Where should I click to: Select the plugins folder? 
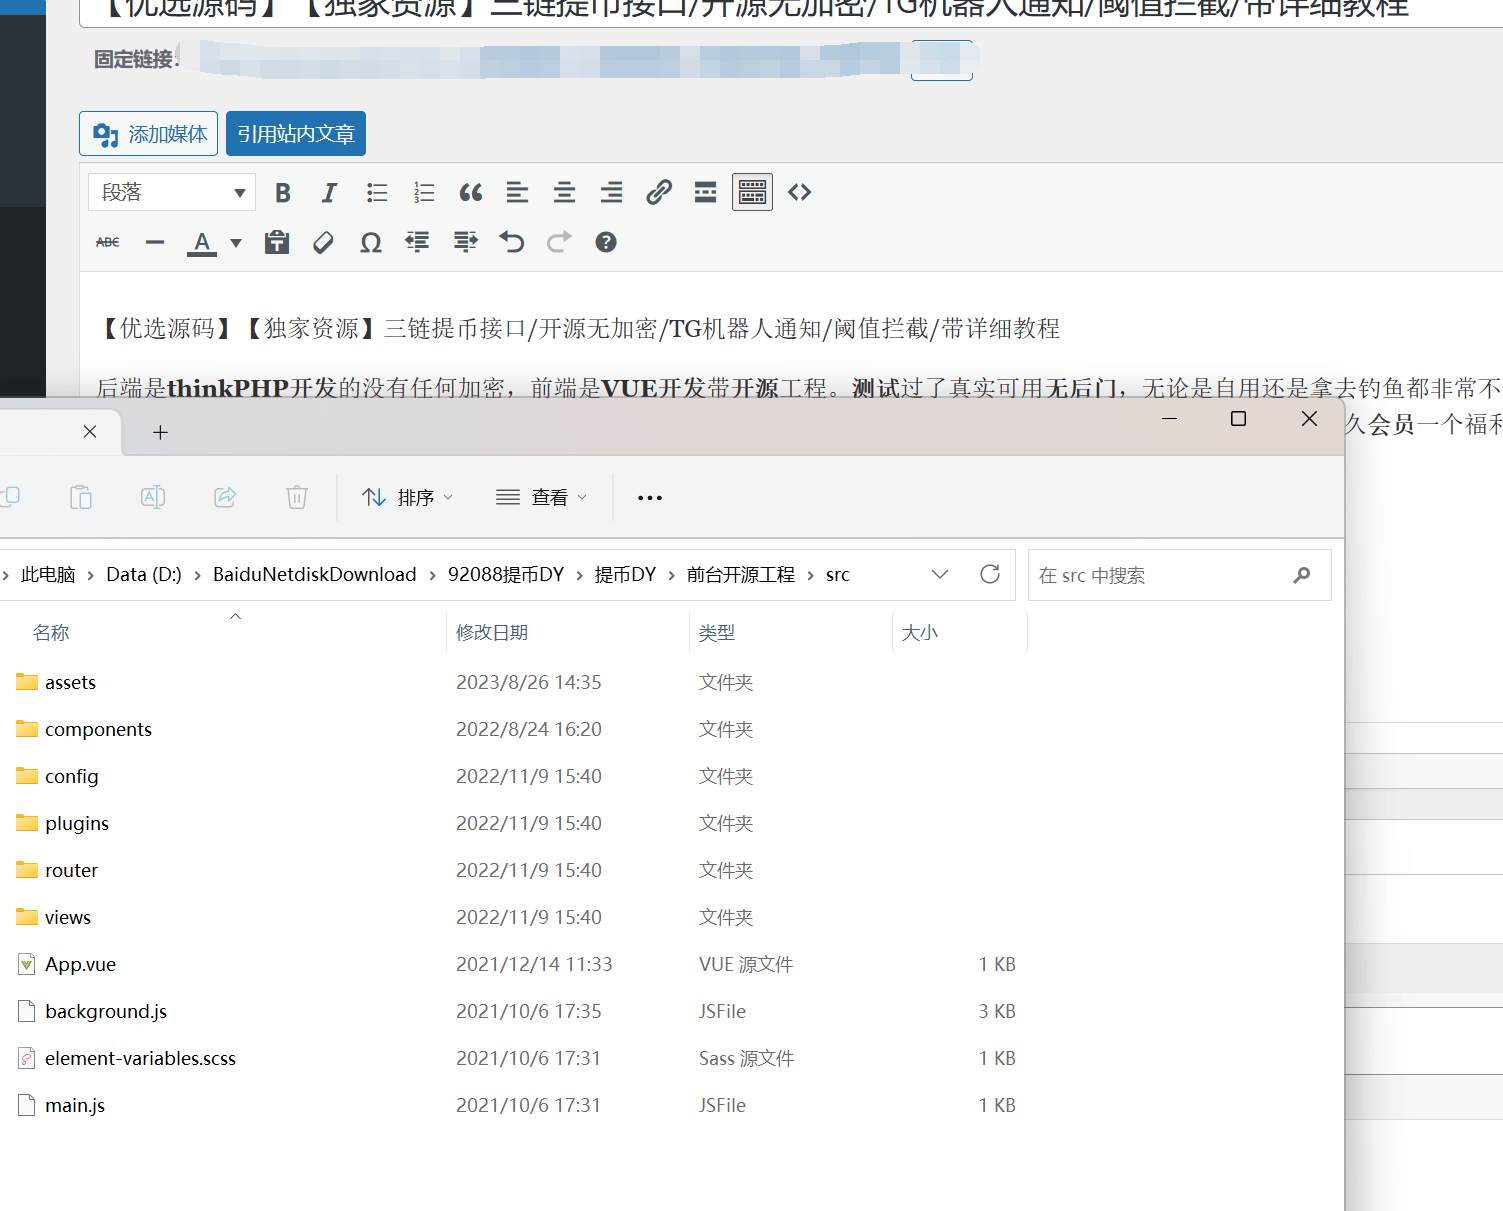coord(77,824)
